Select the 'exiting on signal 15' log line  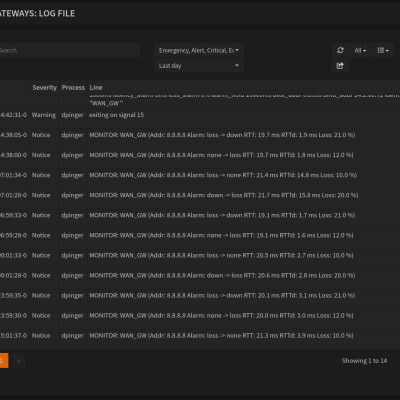117,115
